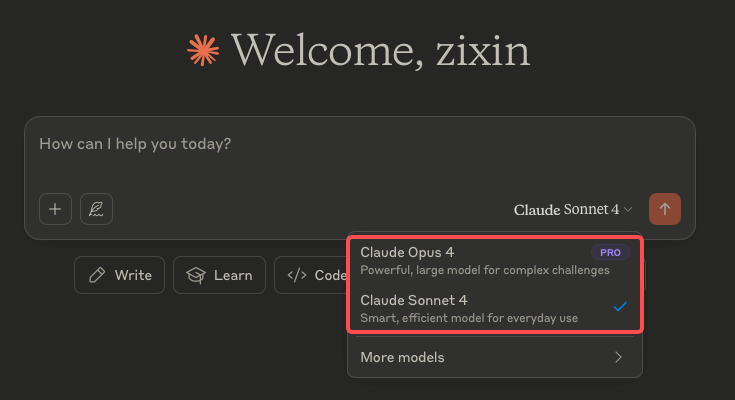This screenshot has height=400, width=735.
Task: Click the pencil icon on Write
Action: click(97, 275)
